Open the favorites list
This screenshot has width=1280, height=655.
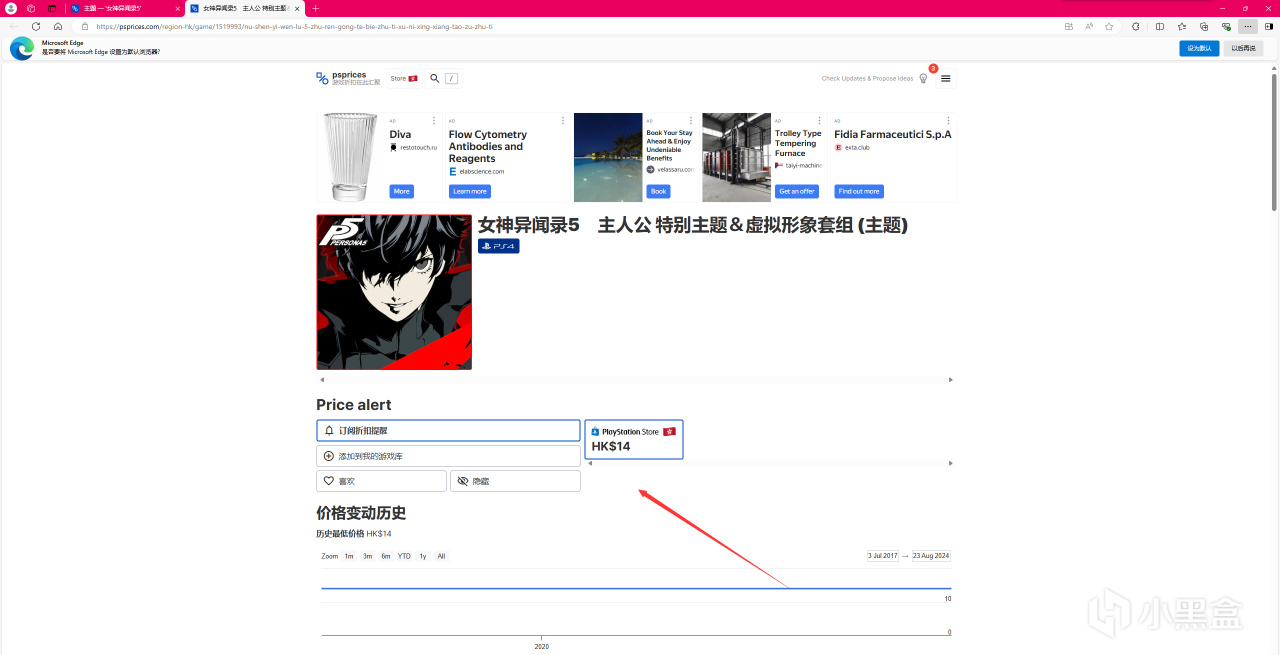click(1182, 26)
